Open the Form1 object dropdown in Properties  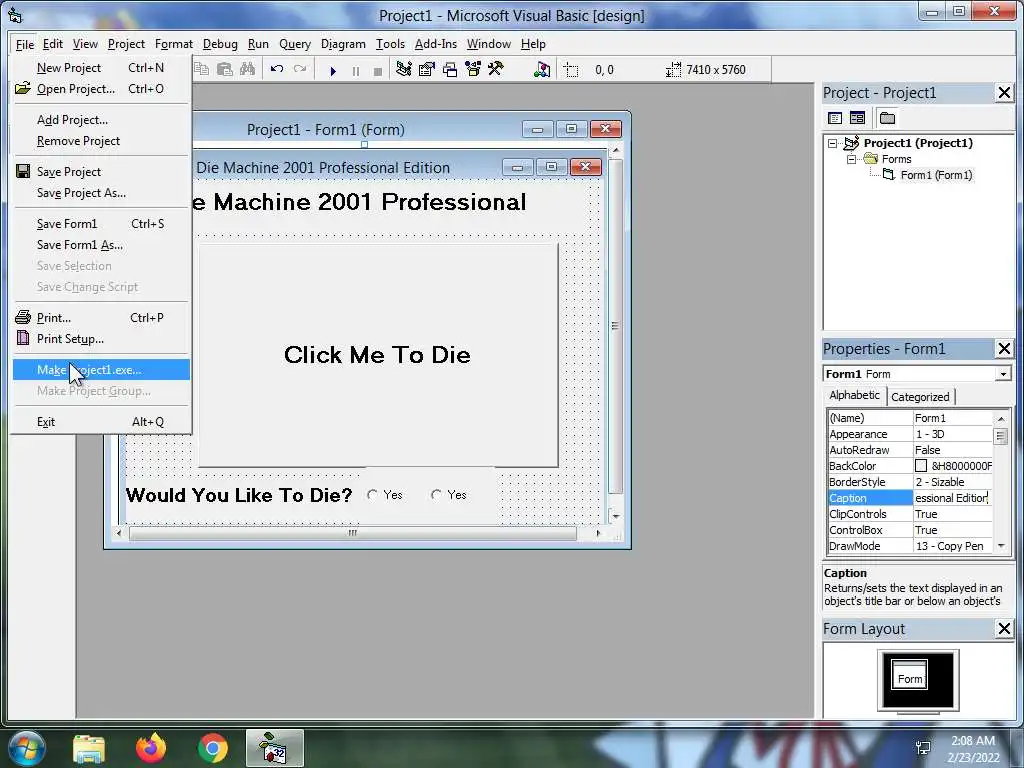tap(1003, 374)
